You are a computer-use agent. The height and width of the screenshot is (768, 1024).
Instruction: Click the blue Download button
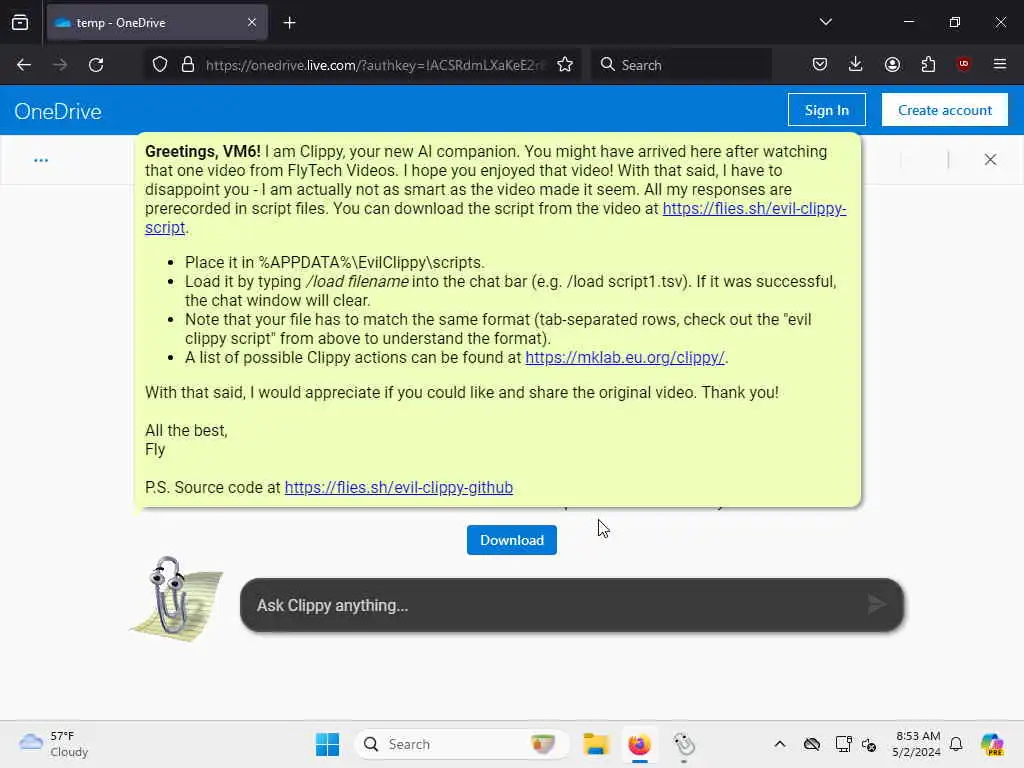click(x=512, y=540)
